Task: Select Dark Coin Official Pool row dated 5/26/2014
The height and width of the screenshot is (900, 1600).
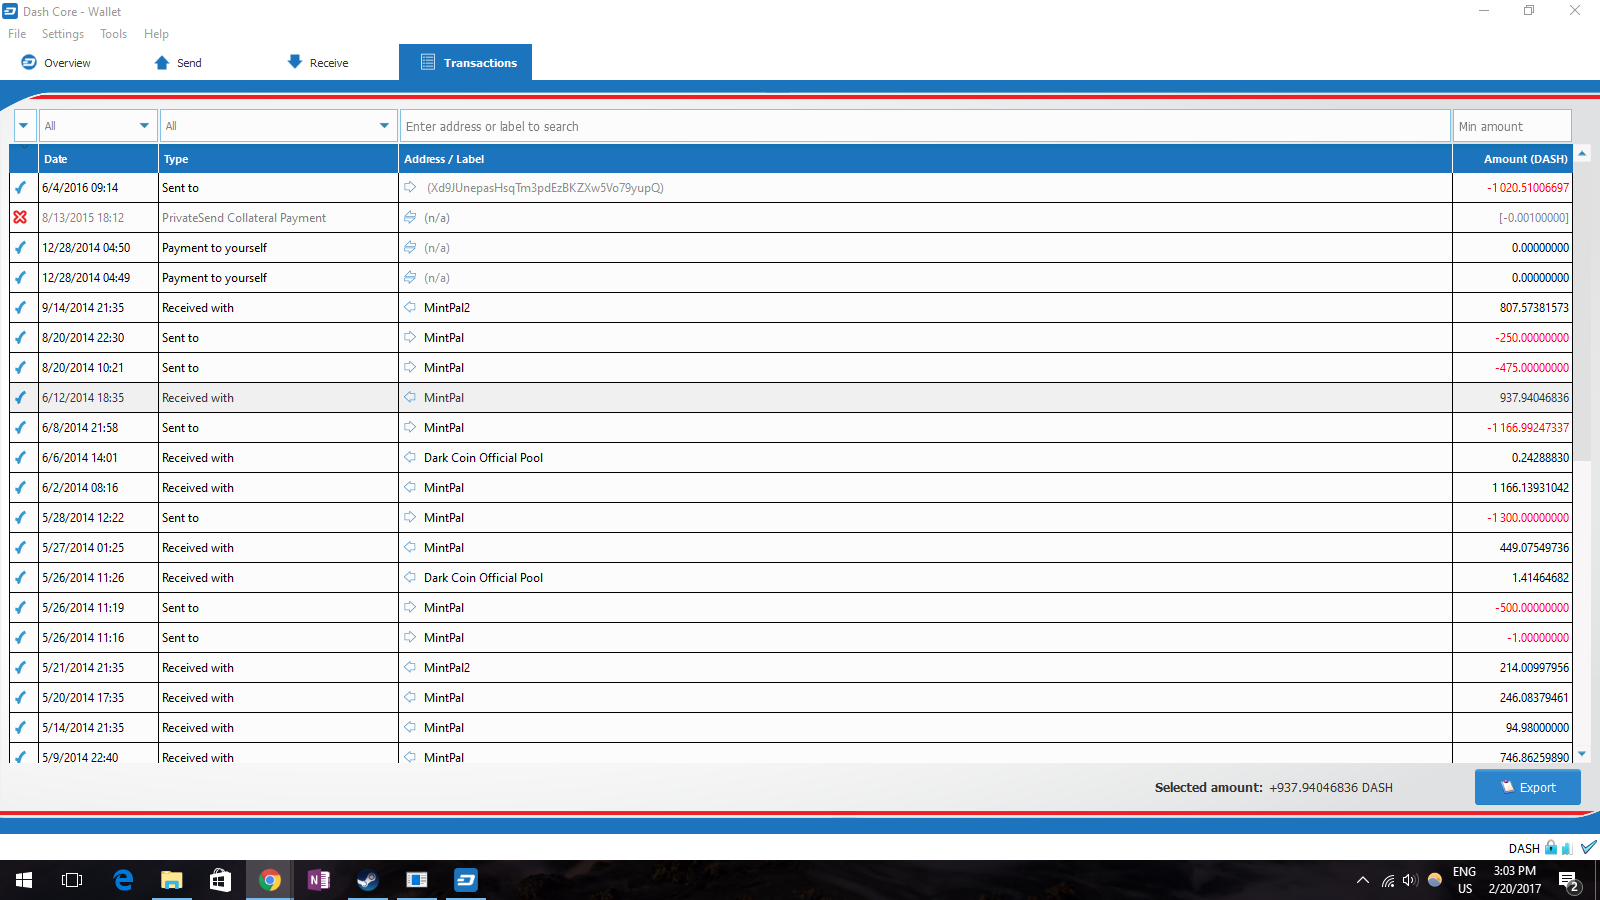Action: [x=790, y=577]
